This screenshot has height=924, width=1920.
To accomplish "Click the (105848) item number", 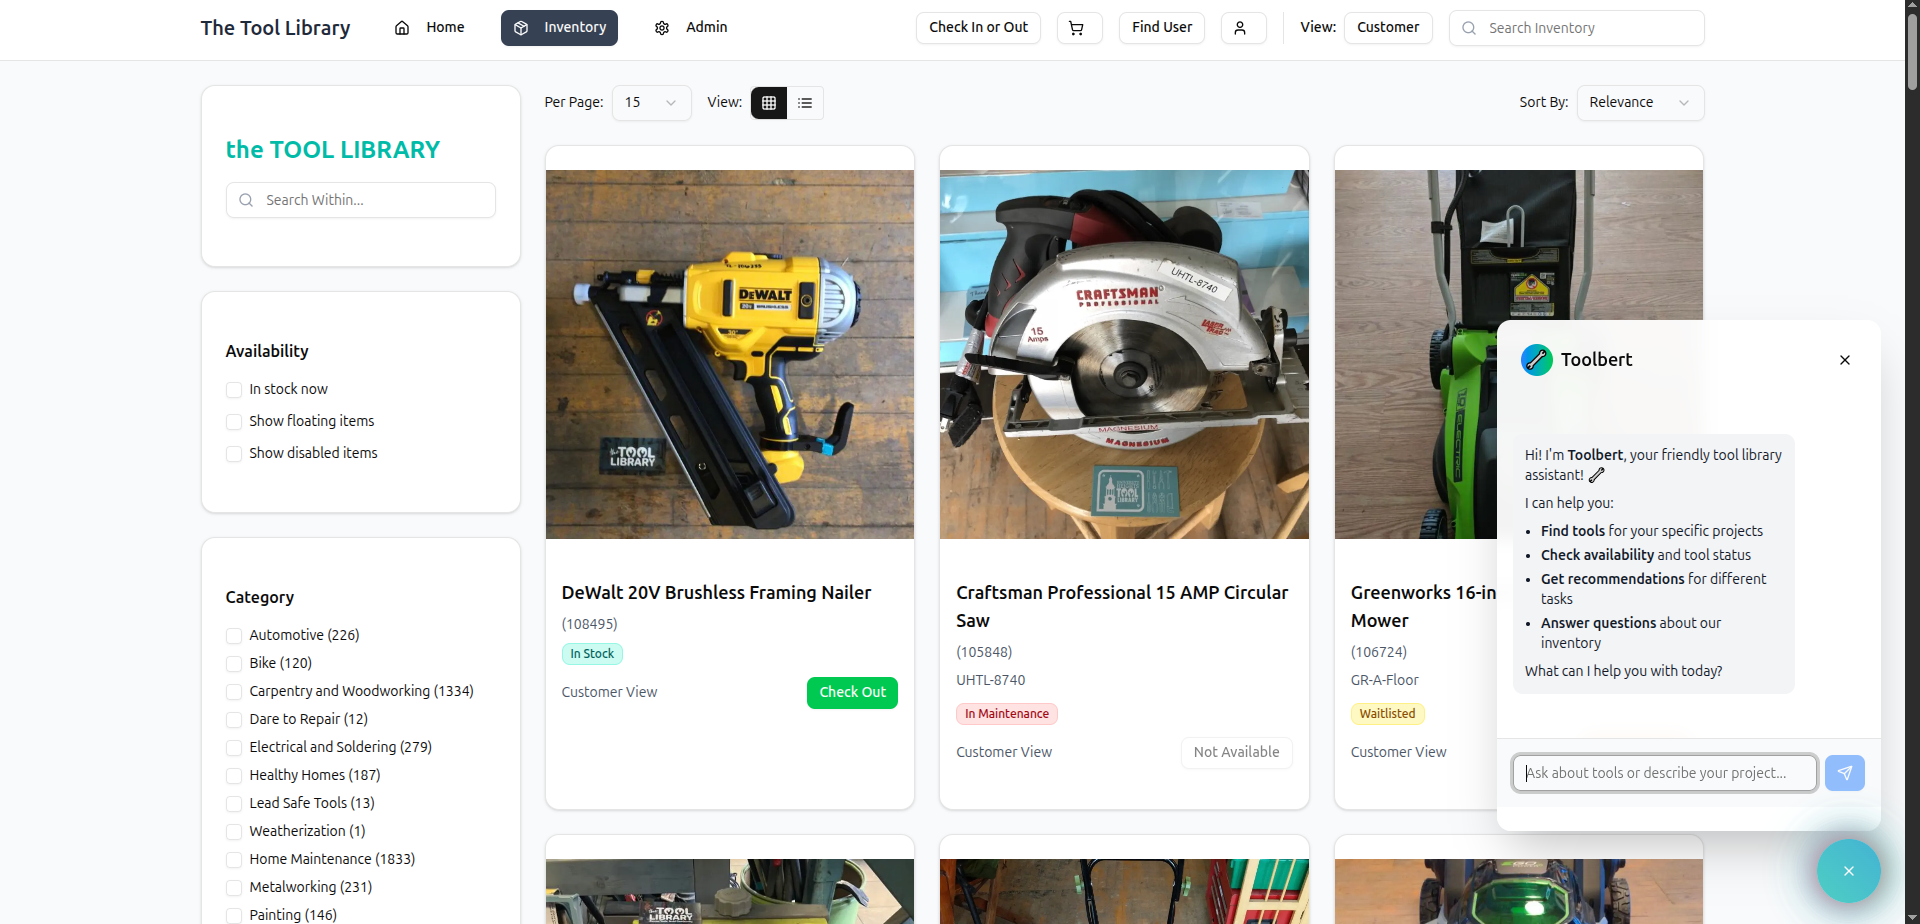I will [x=984, y=653].
